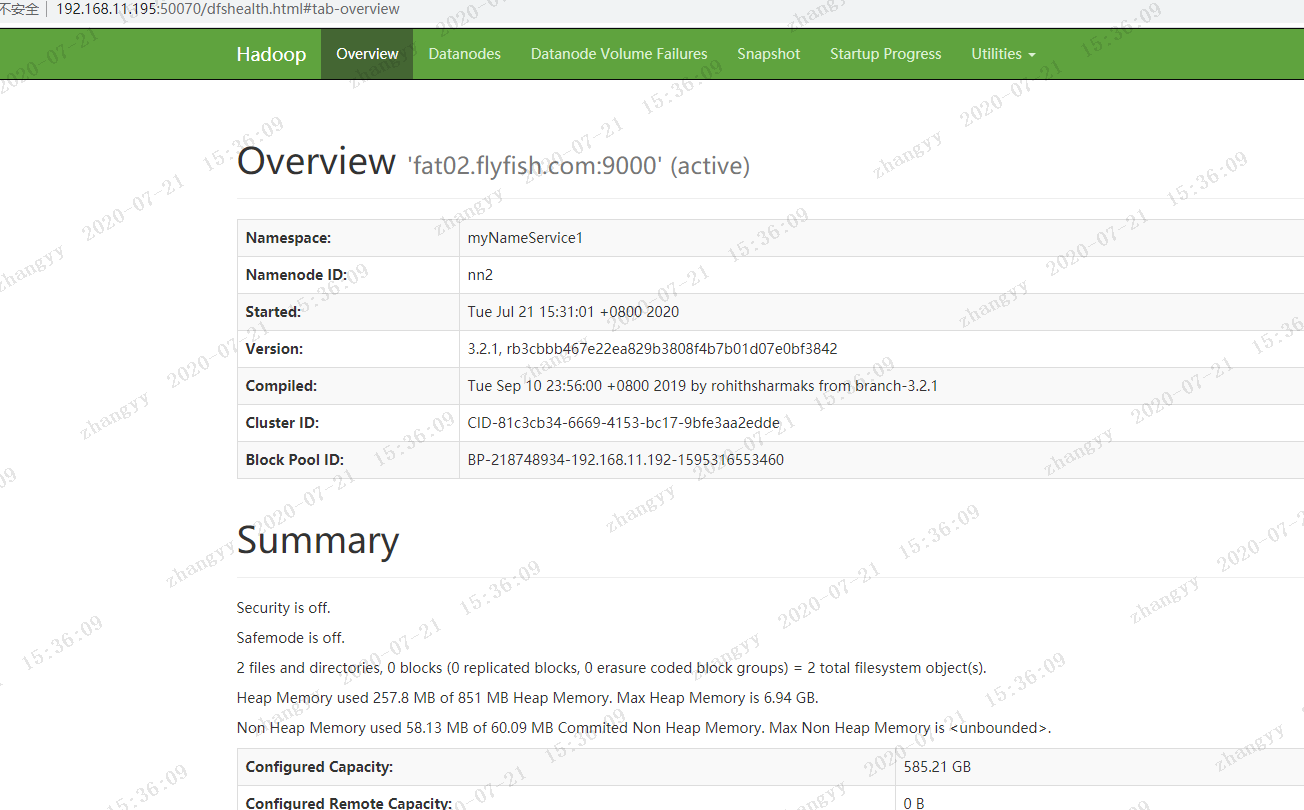Click the Namespace: row label
This screenshot has width=1304, height=810.
coord(288,238)
